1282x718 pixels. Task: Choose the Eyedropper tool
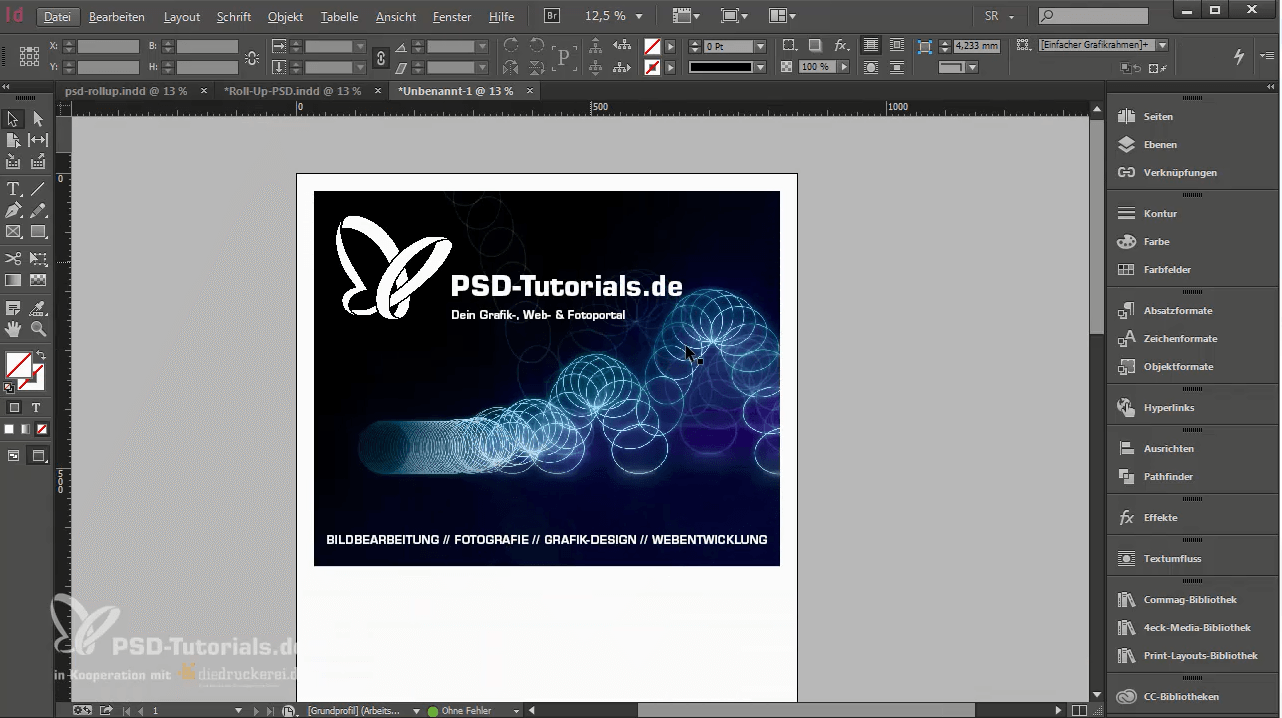(x=38, y=308)
